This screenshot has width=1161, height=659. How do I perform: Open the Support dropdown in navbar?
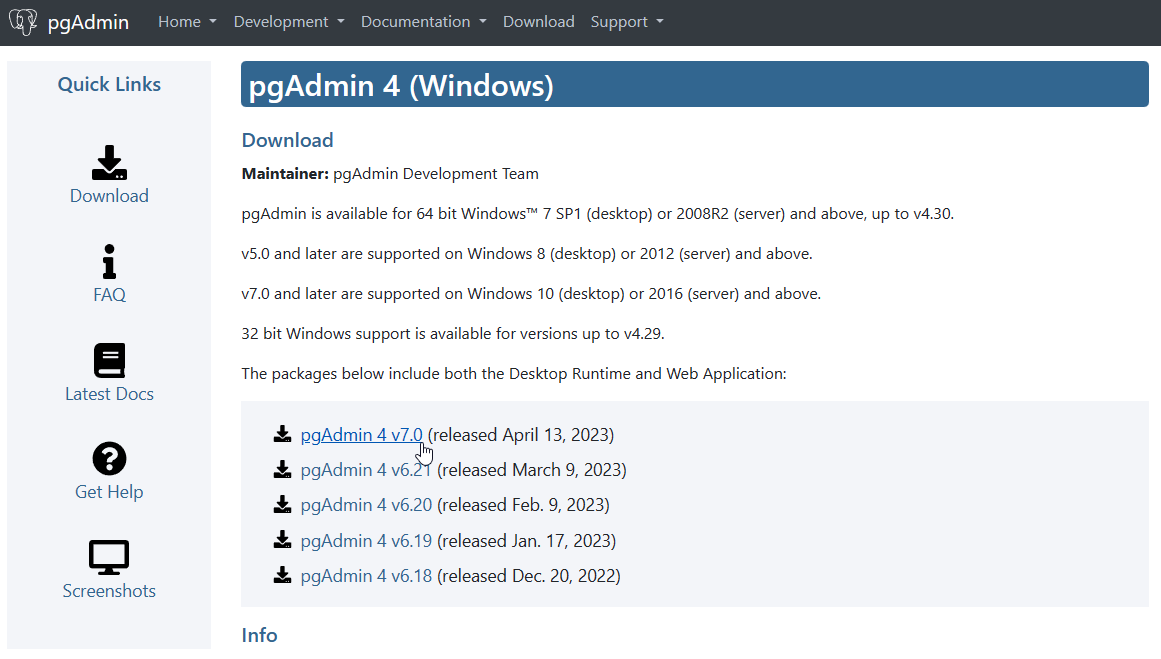tap(626, 22)
